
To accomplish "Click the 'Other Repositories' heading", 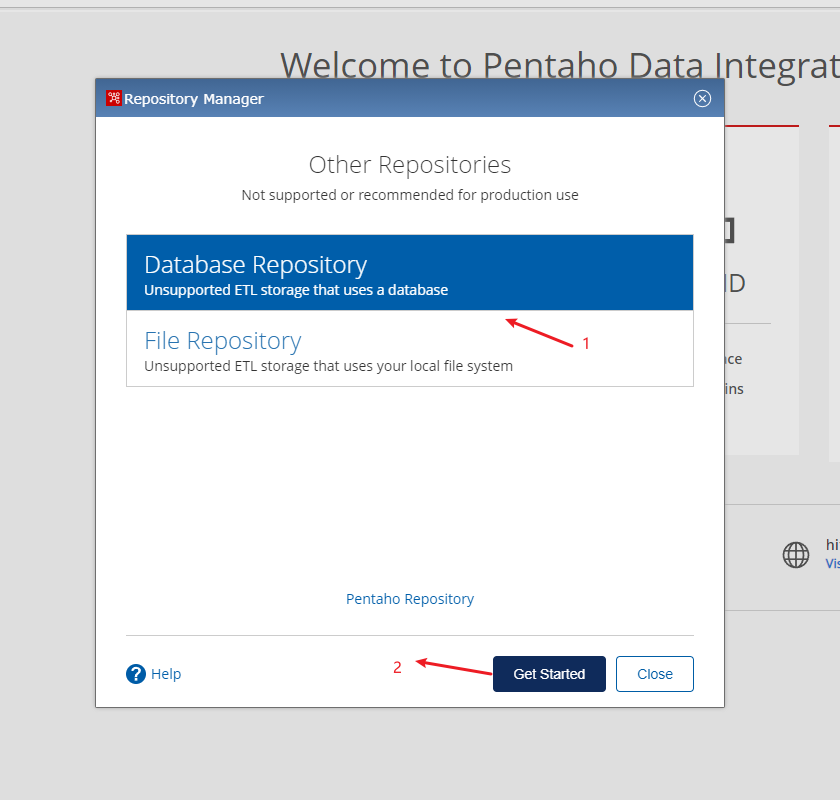I will coord(410,165).
